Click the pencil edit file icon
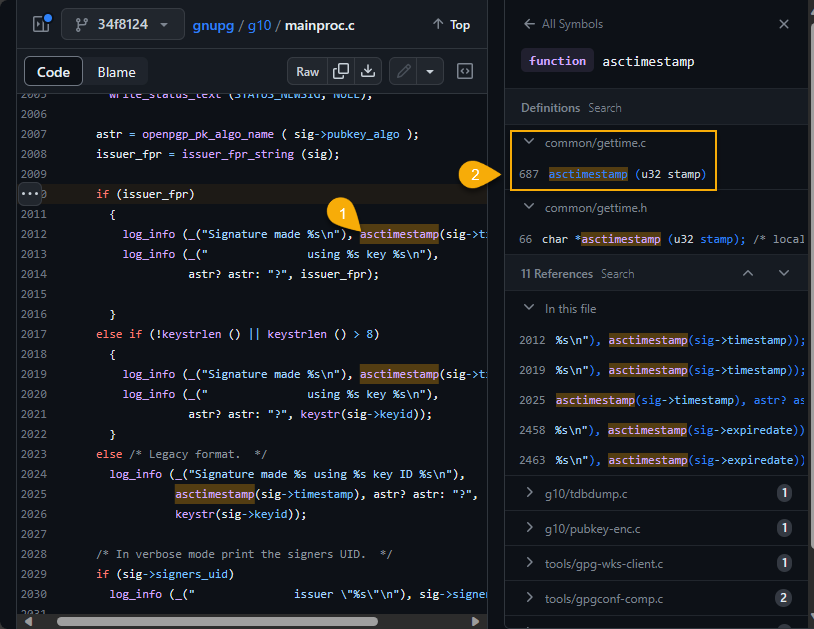This screenshot has height=629, width=814. (x=403, y=71)
